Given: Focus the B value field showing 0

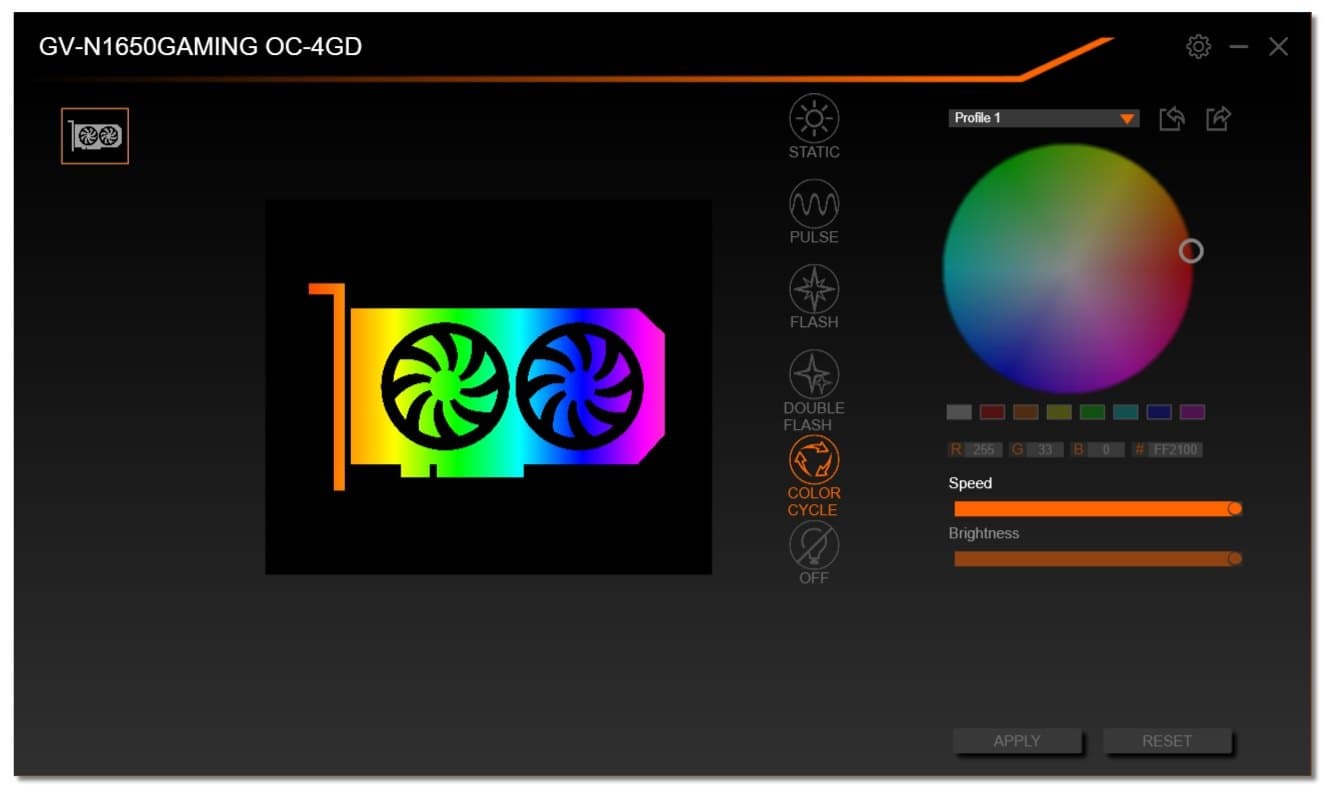Looking at the screenshot, I should click(1107, 450).
